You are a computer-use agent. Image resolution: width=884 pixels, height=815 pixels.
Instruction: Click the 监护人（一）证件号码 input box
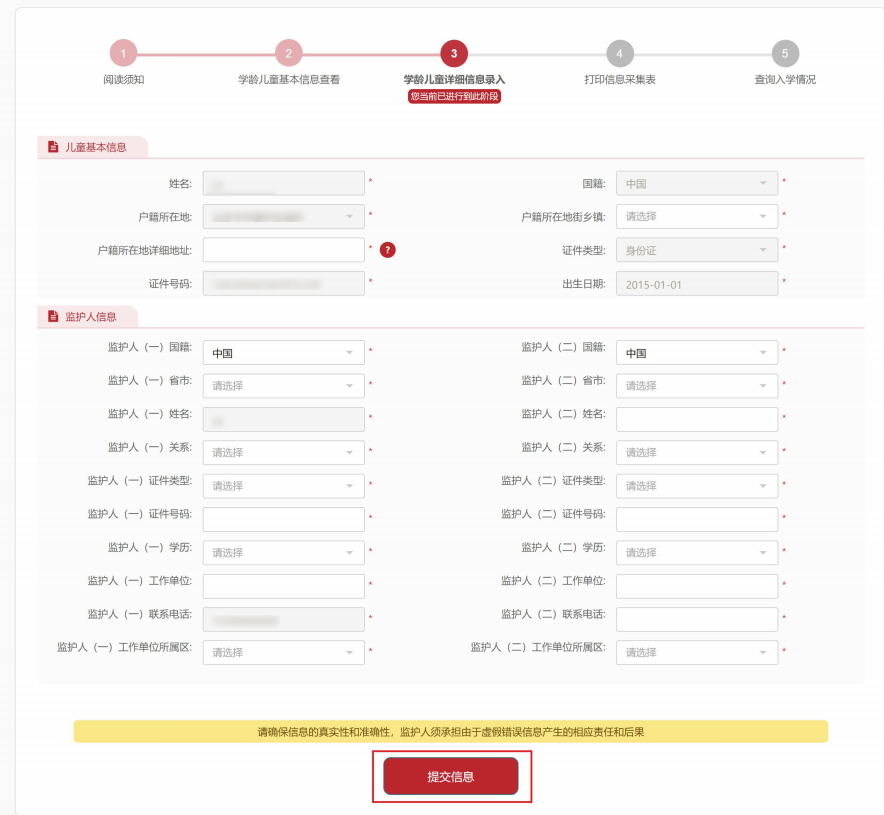pos(283,519)
